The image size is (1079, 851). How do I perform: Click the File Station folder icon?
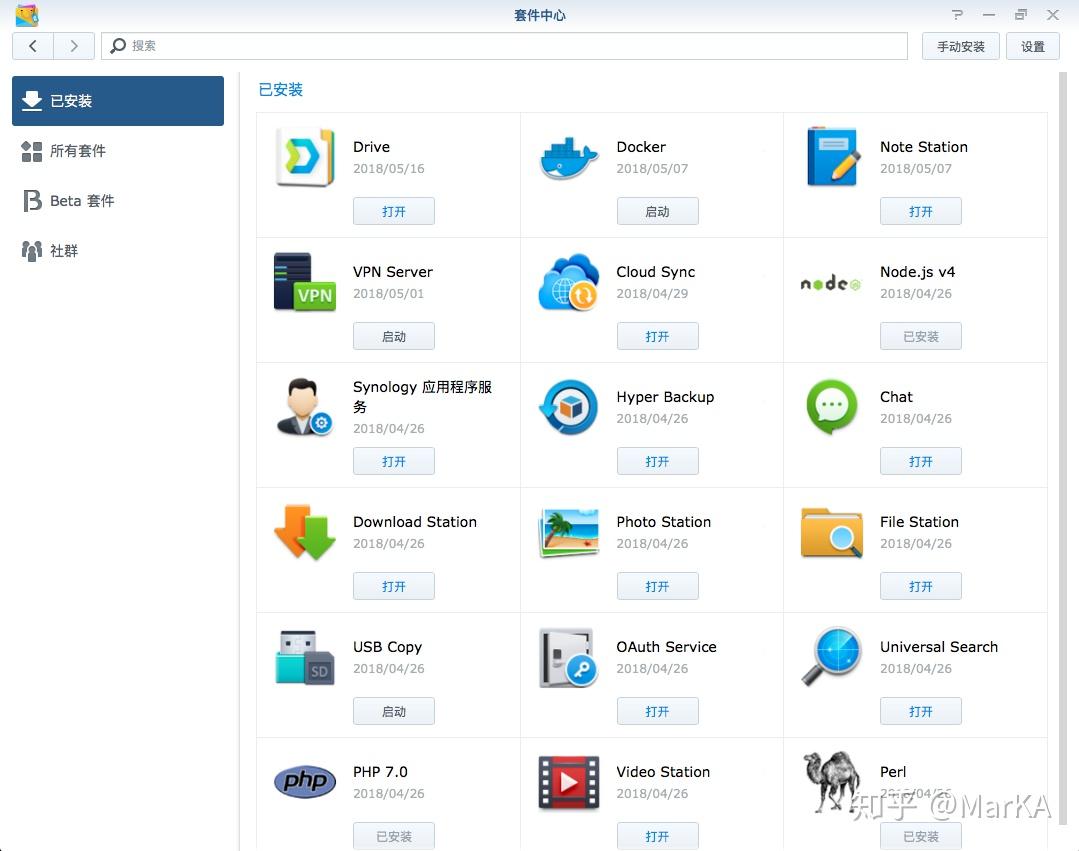pyautogui.click(x=832, y=532)
